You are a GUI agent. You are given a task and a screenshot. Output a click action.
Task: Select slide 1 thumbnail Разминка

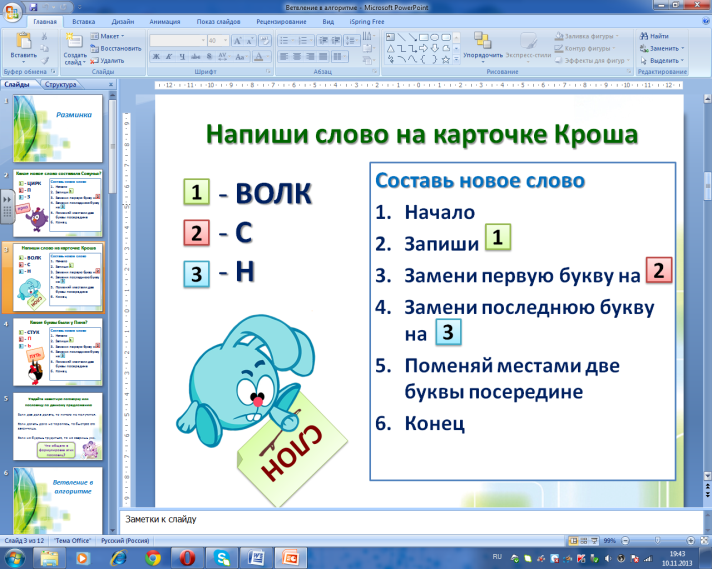tap(58, 128)
